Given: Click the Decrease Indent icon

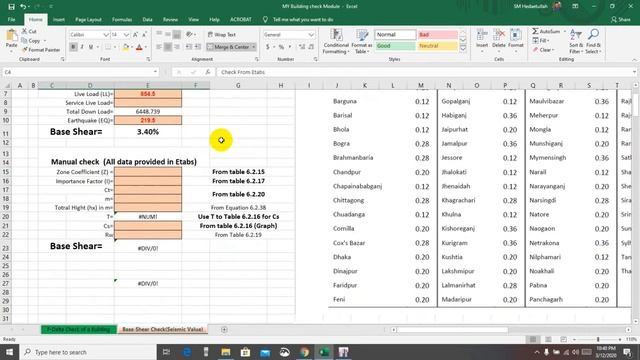Looking at the screenshot, I should pyautogui.click(x=189, y=47).
